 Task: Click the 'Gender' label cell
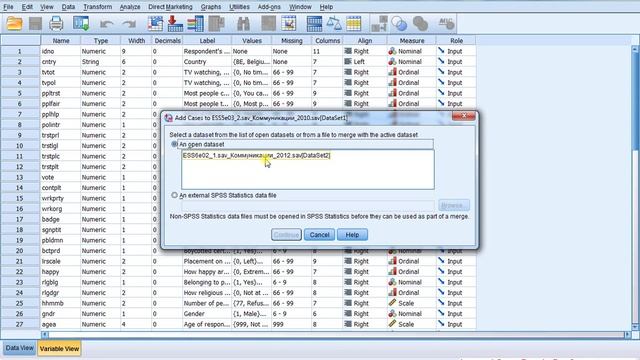(207, 313)
